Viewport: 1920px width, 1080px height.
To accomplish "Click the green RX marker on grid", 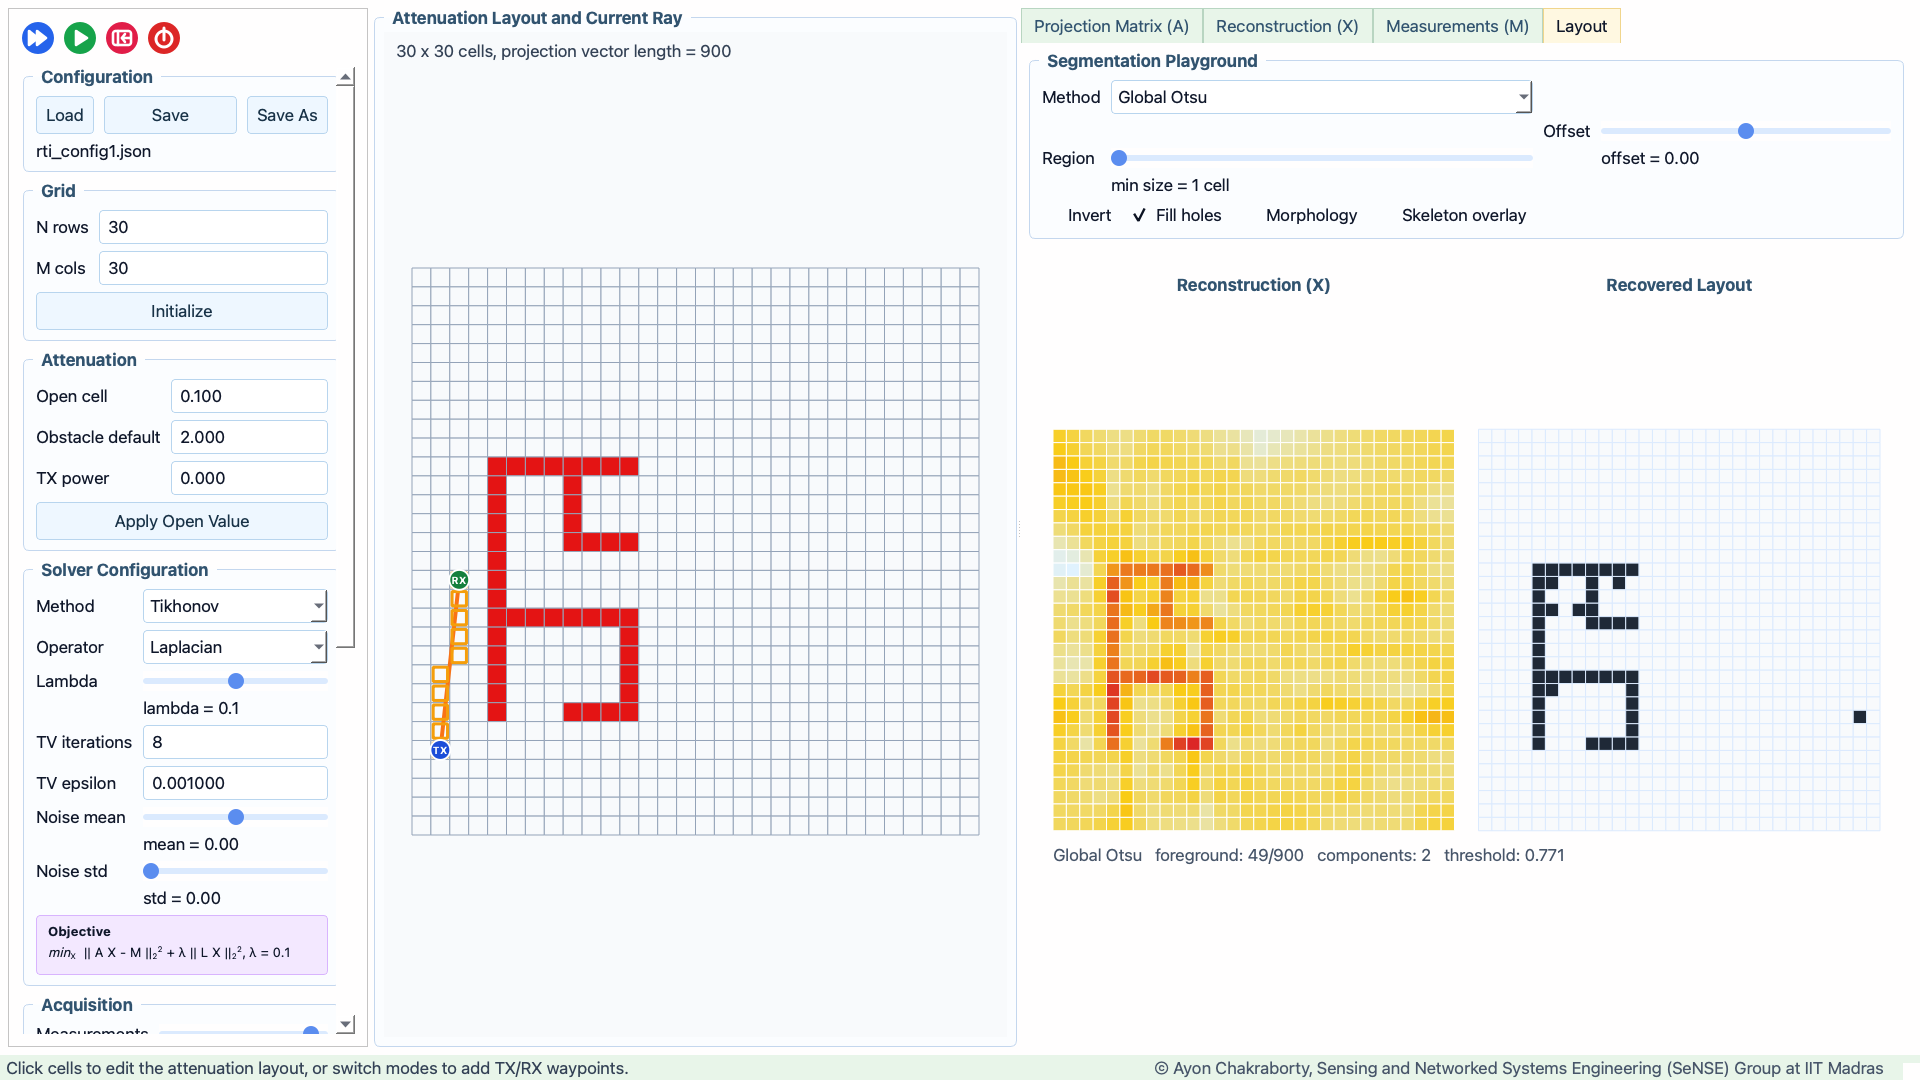I will (x=459, y=580).
